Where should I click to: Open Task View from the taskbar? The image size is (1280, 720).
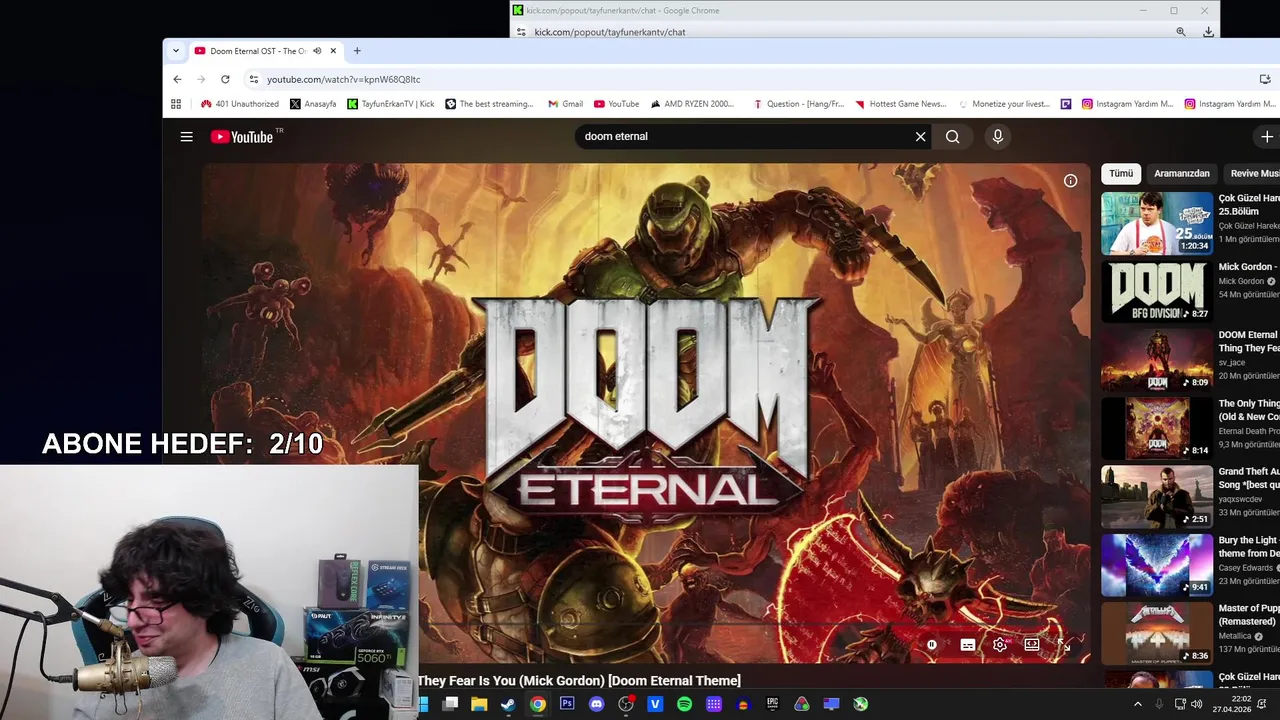(450, 704)
